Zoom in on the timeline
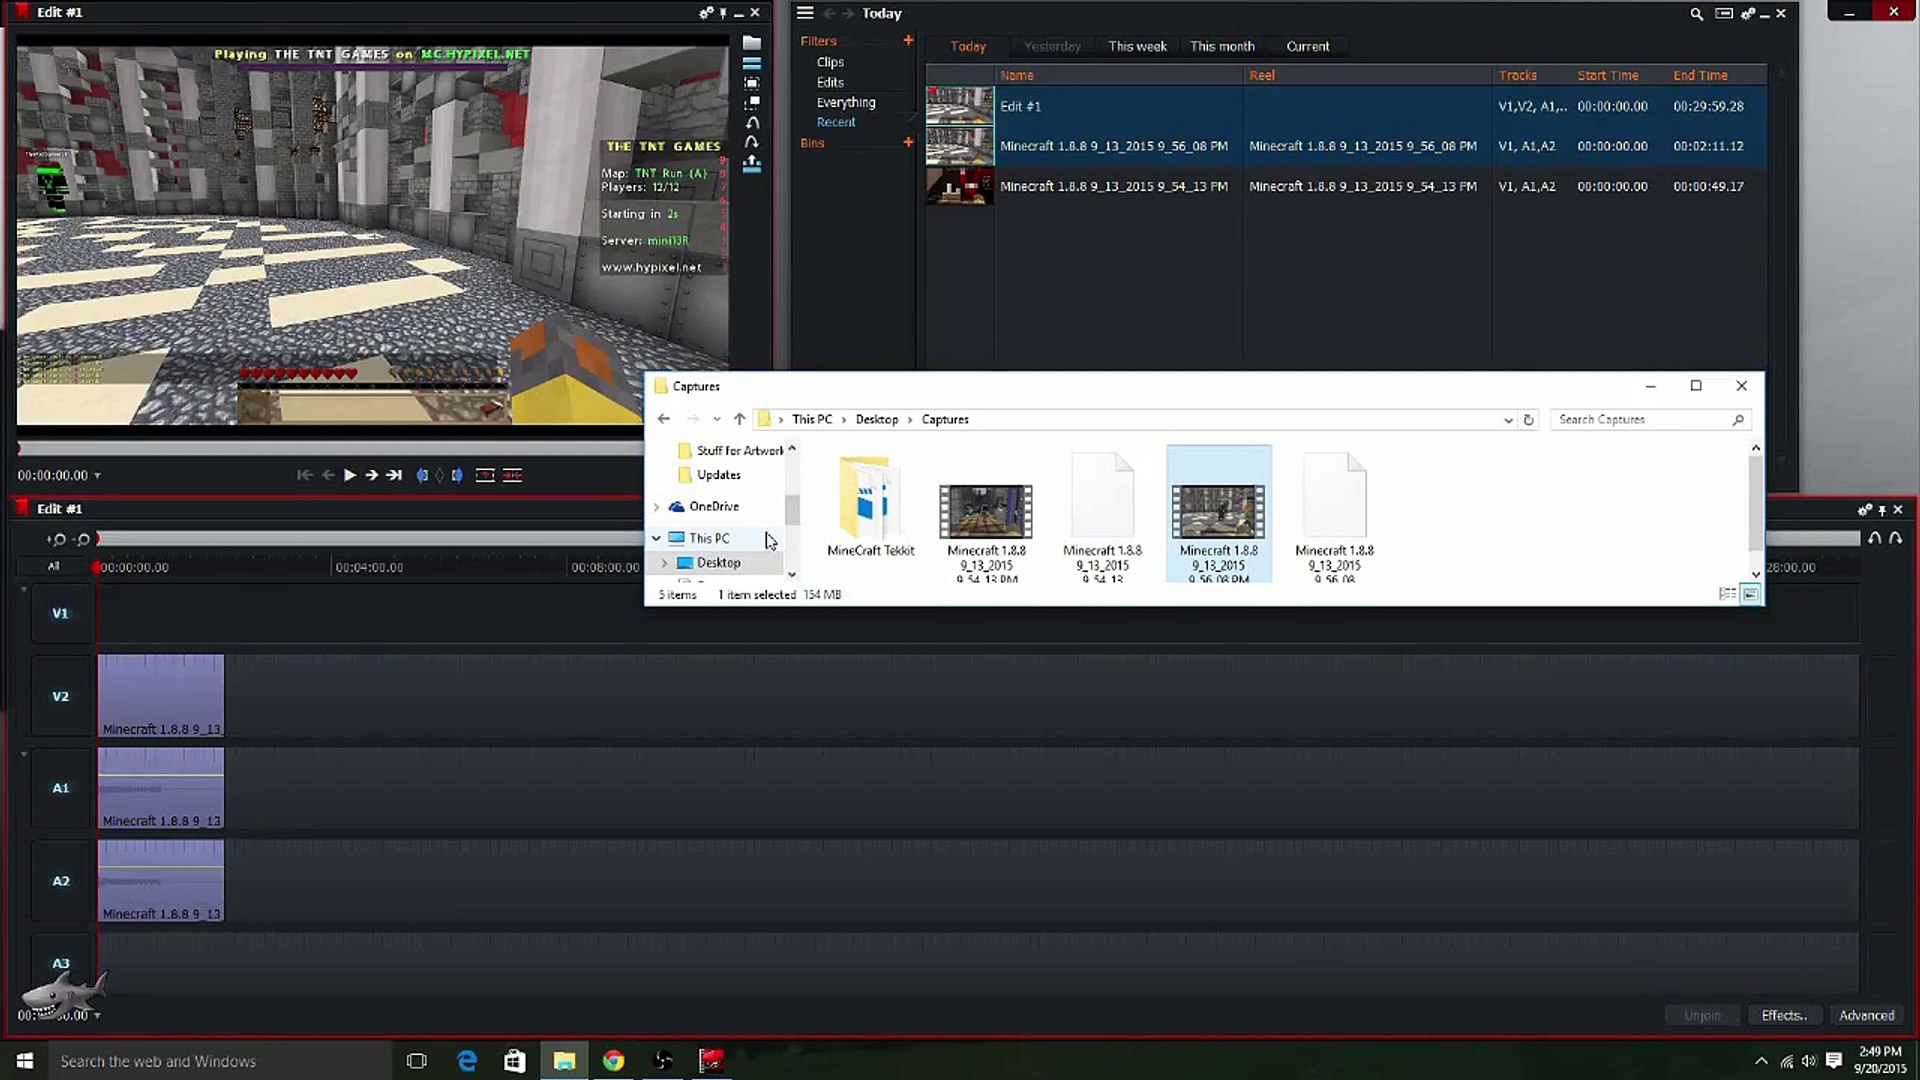Image resolution: width=1920 pixels, height=1080 pixels. (x=56, y=539)
